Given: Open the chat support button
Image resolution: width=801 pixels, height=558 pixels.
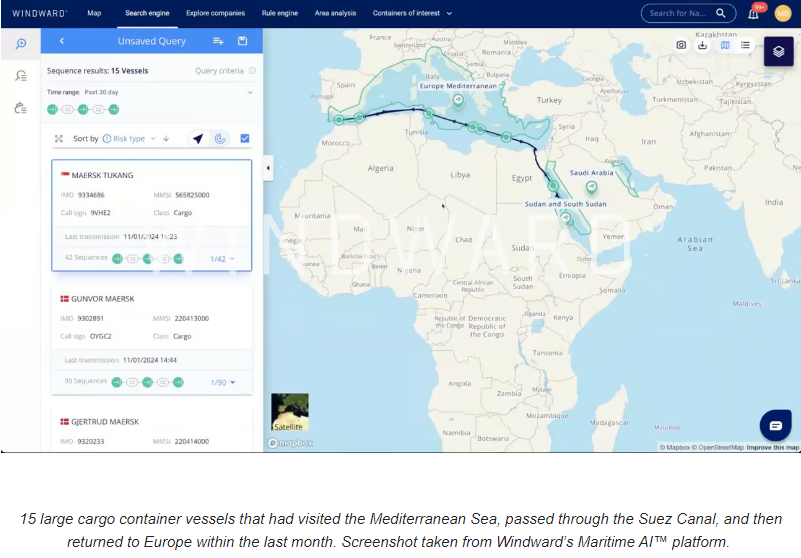Looking at the screenshot, I should 775,425.
